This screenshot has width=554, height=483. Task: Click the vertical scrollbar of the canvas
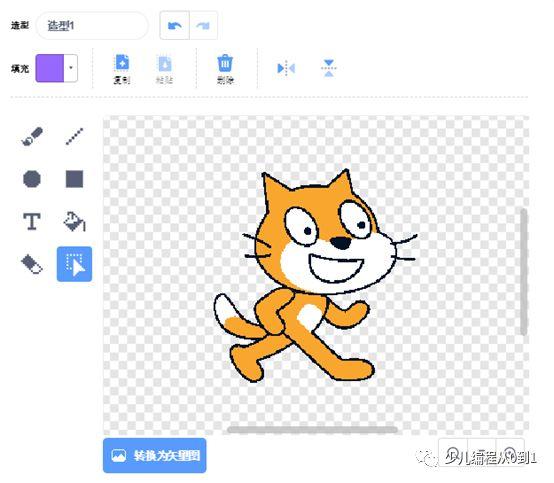[524, 272]
